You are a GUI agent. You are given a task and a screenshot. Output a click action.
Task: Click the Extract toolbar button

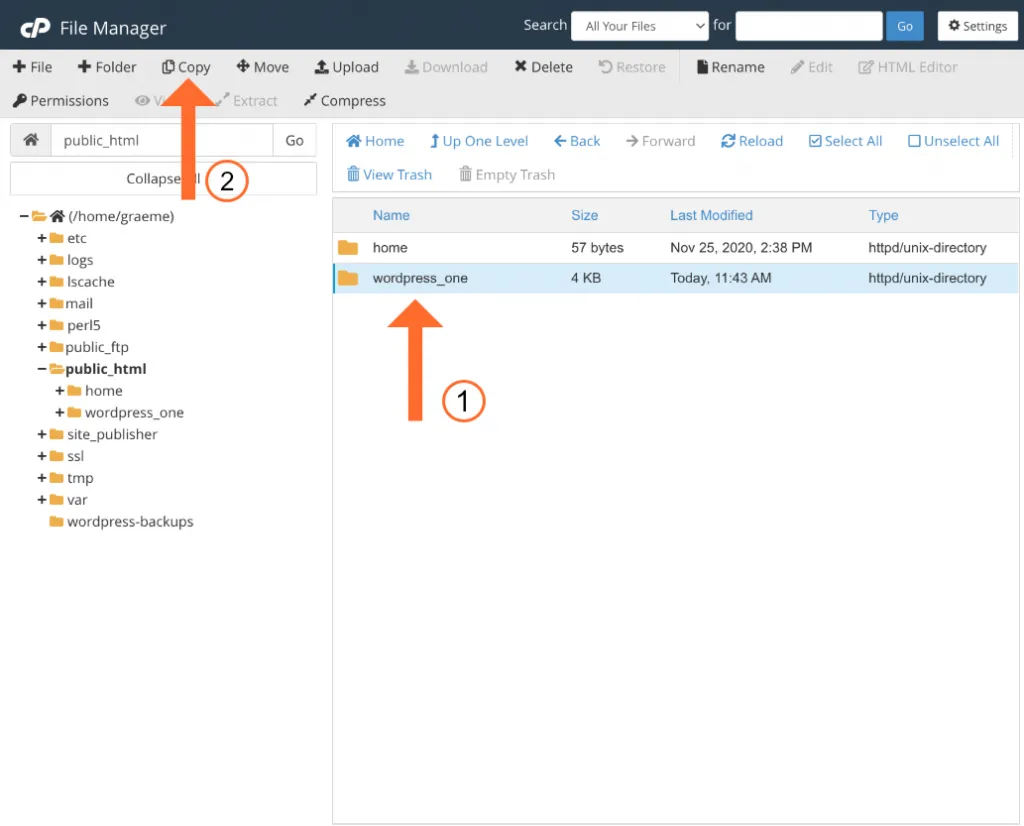click(247, 101)
